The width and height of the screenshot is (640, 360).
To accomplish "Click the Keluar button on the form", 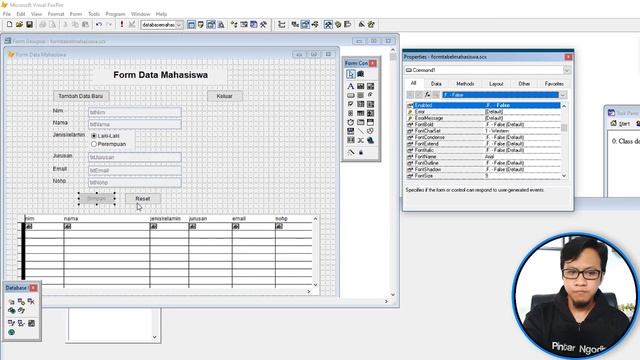I will point(224,96).
